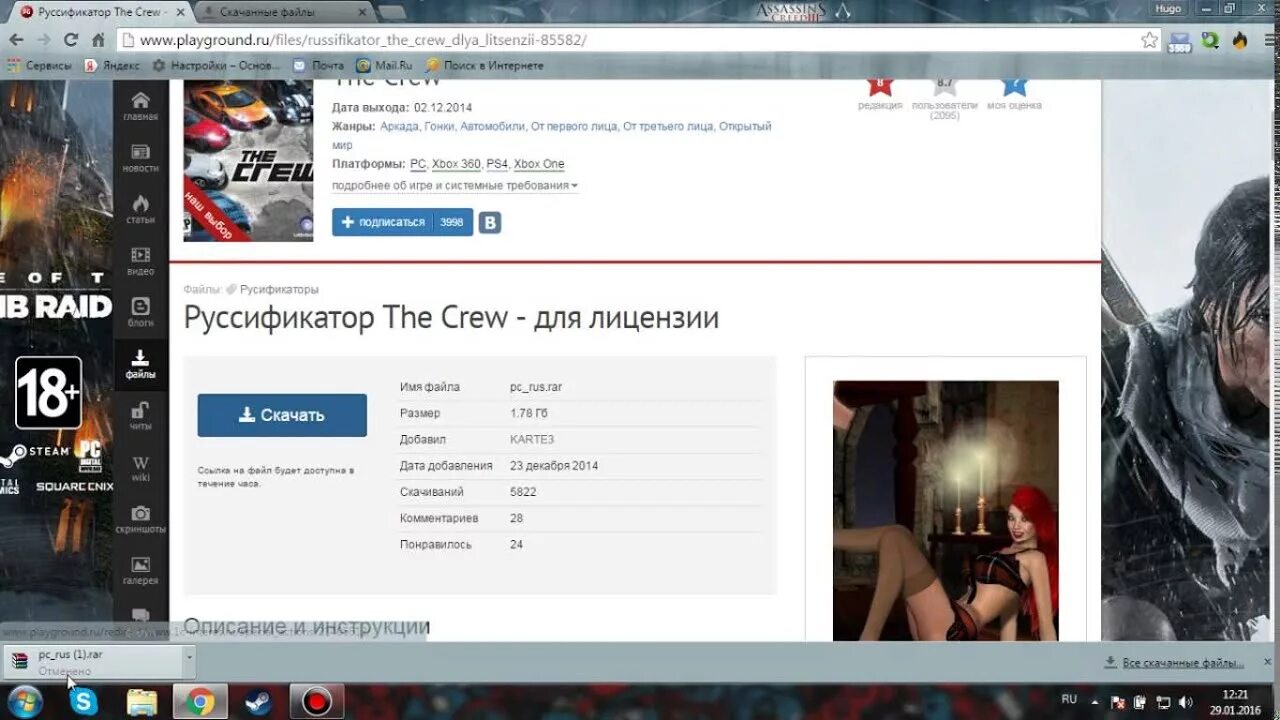
Task: Open the галерея sidebar section
Action: pyautogui.click(x=140, y=571)
